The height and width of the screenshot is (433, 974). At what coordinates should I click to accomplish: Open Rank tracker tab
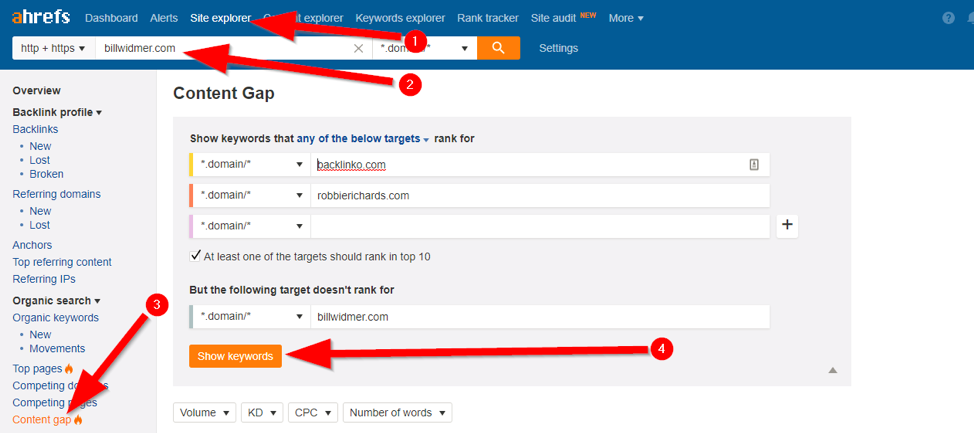coord(488,18)
